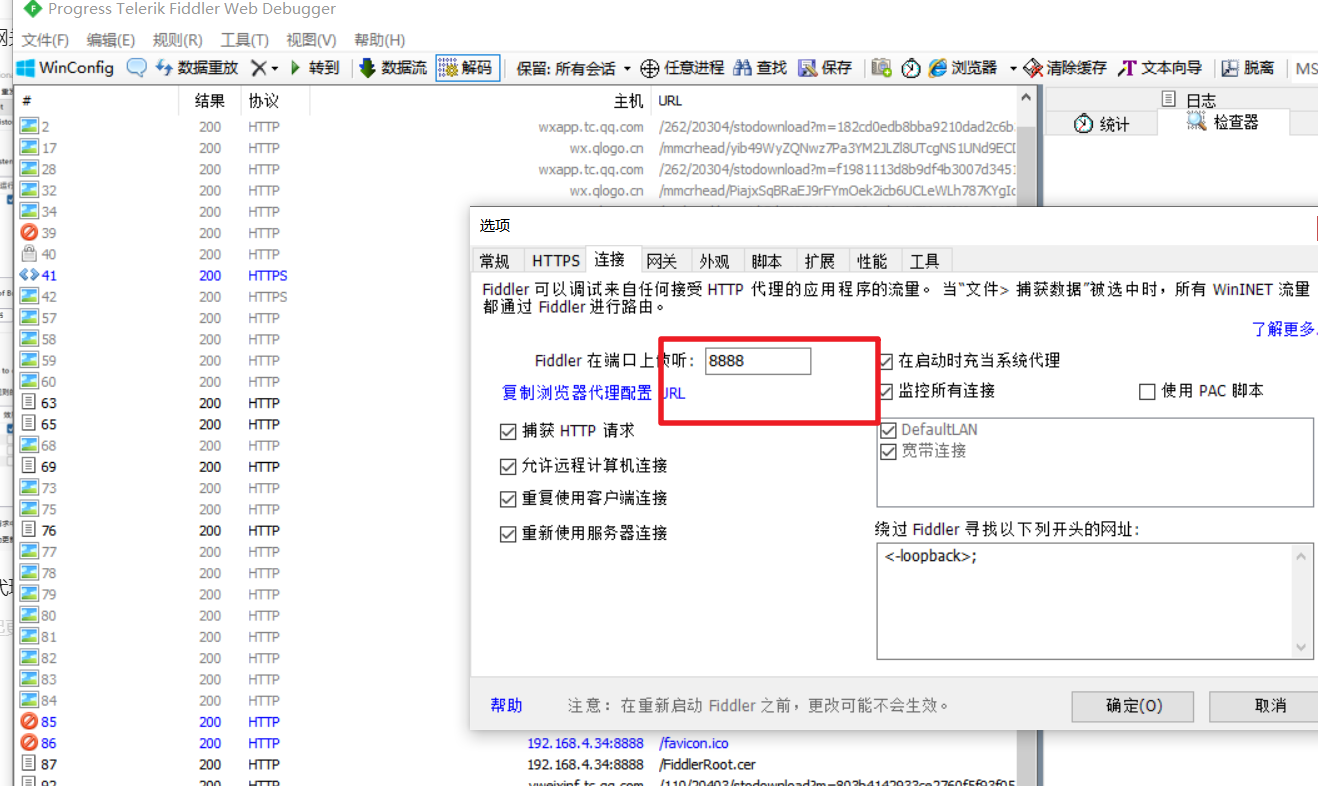Viewport: 1318px width, 786px height.
Task: Select the 网关 gateway tab
Action: [662, 261]
